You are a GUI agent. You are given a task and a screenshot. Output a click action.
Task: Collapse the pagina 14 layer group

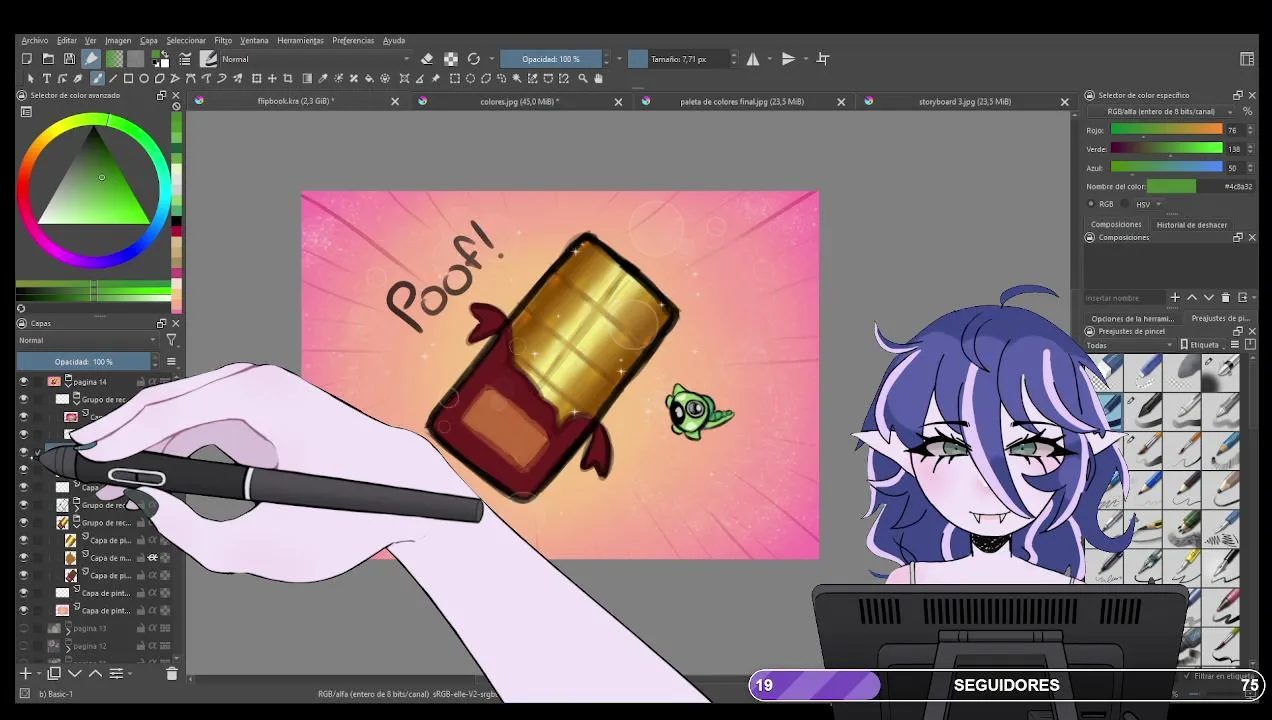68,385
